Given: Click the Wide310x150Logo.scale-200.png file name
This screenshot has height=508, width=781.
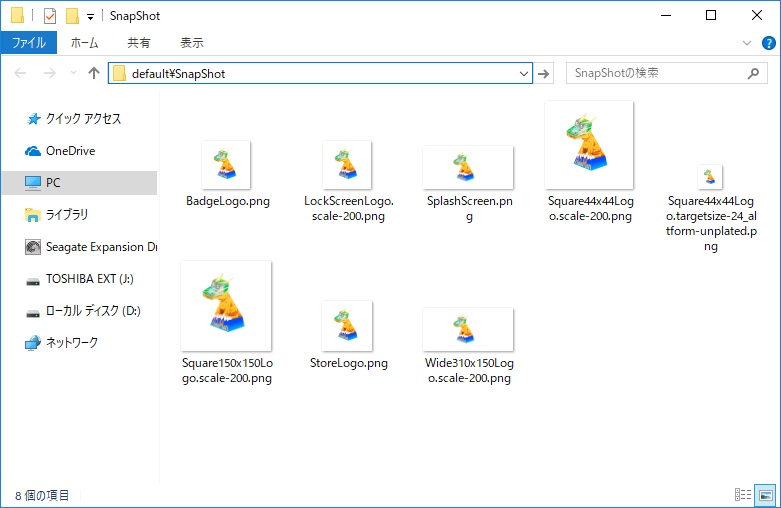Looking at the screenshot, I should pyautogui.click(x=469, y=371).
